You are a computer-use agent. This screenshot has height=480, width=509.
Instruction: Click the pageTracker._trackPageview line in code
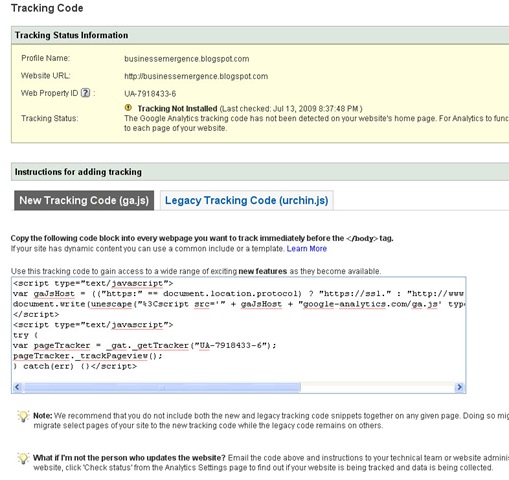pyautogui.click(x=88, y=356)
